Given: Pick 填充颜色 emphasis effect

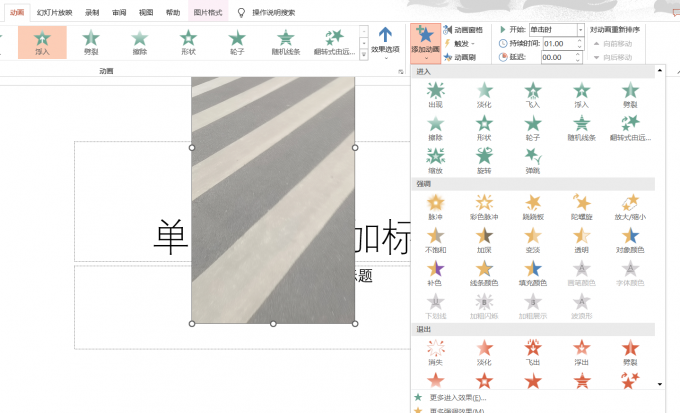Looking at the screenshot, I should click(x=533, y=273).
